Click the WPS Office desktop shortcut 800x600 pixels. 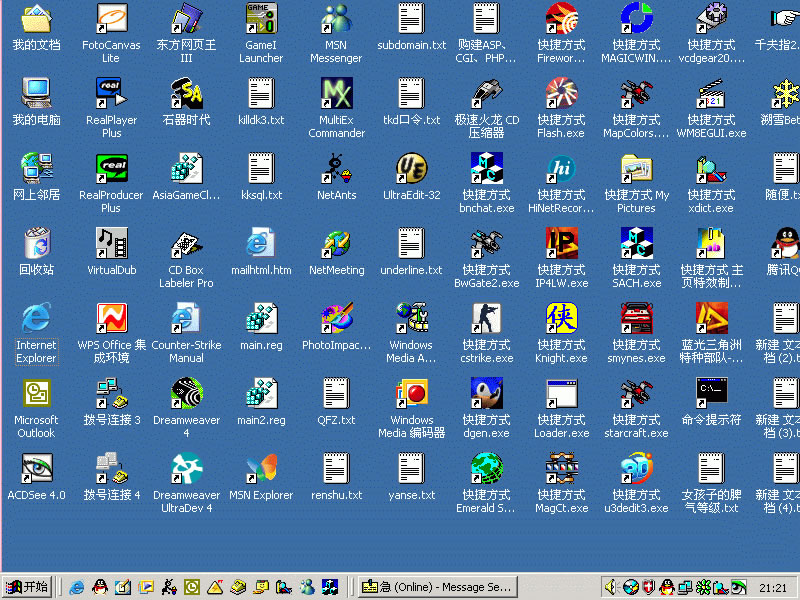[x=111, y=318]
